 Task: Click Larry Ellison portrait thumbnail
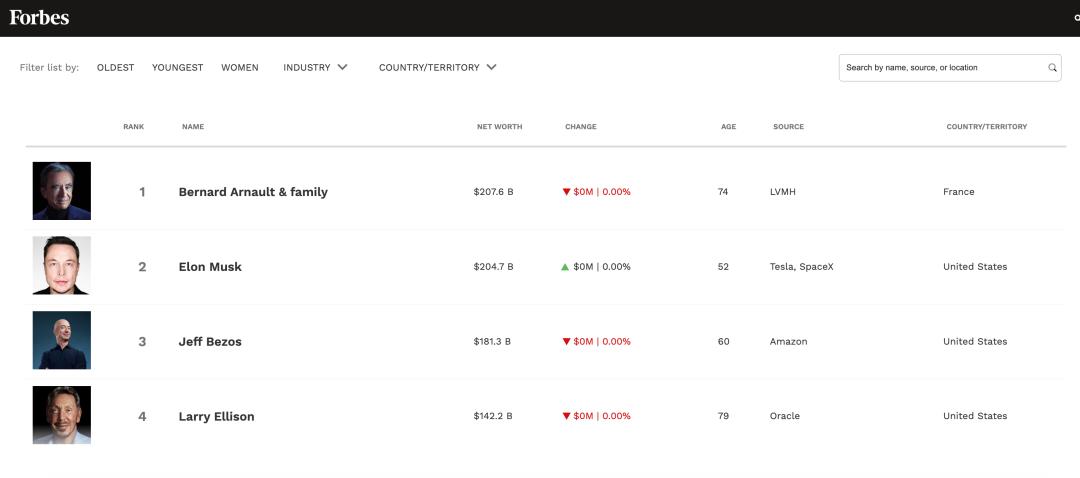tap(61, 415)
